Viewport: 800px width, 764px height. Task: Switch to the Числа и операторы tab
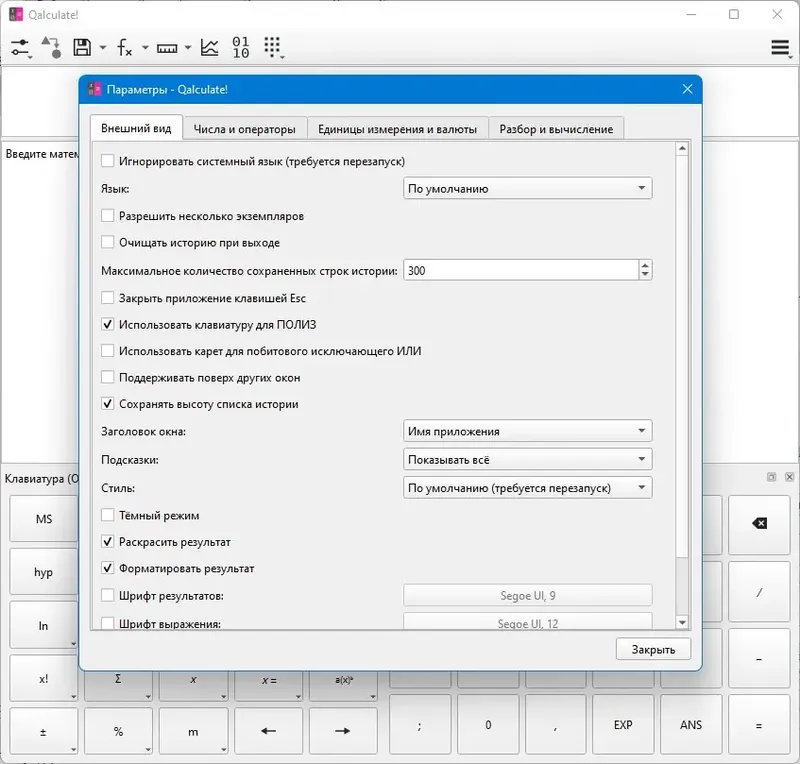(x=244, y=129)
